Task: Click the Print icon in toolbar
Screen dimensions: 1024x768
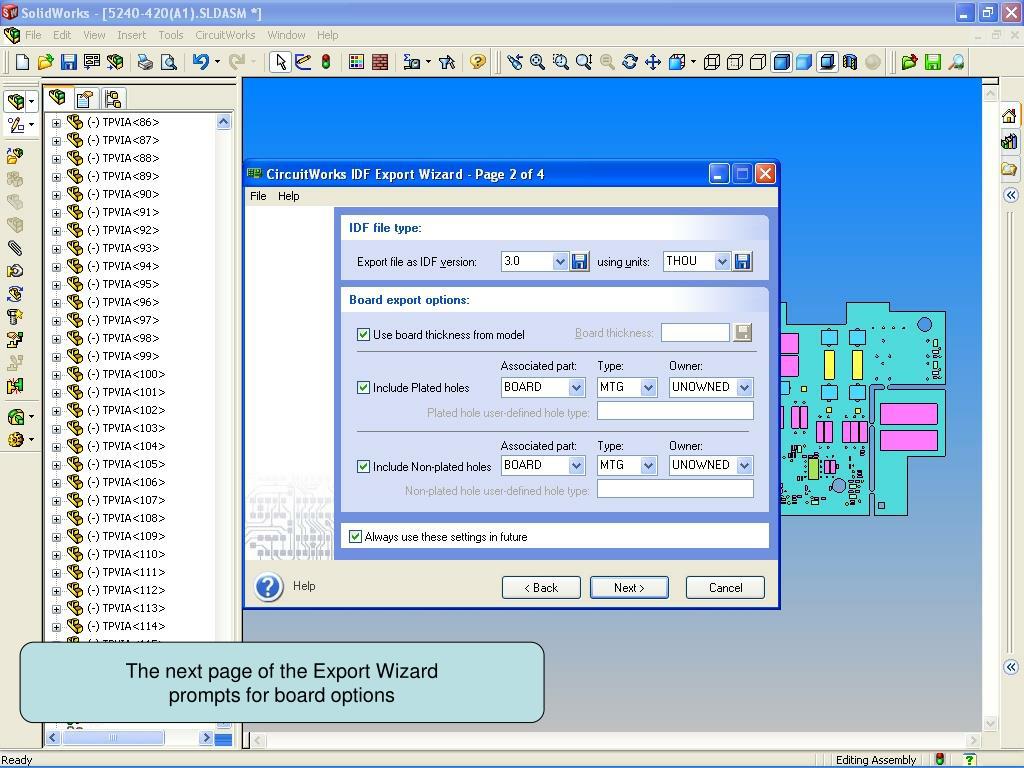Action: pos(145,62)
